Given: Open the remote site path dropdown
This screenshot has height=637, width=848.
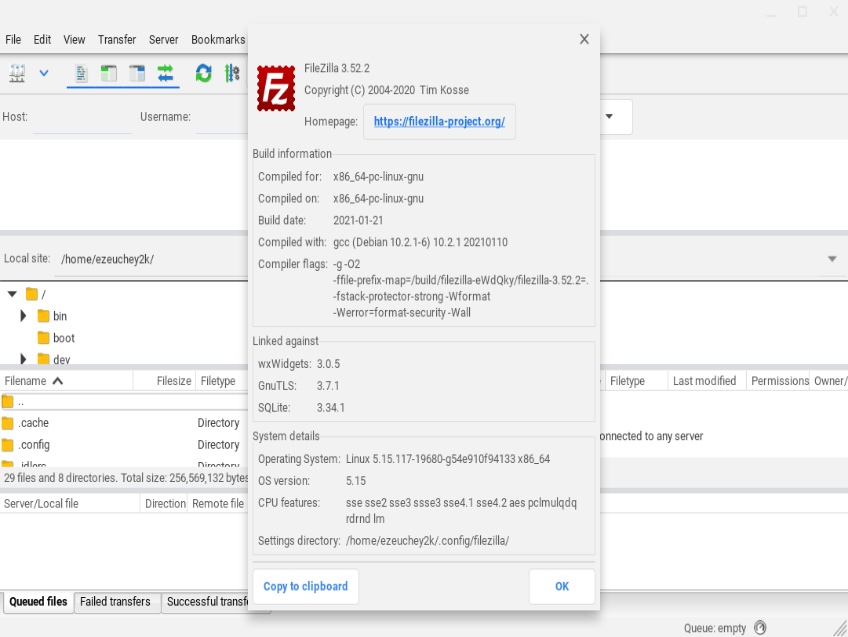Looking at the screenshot, I should [832, 259].
